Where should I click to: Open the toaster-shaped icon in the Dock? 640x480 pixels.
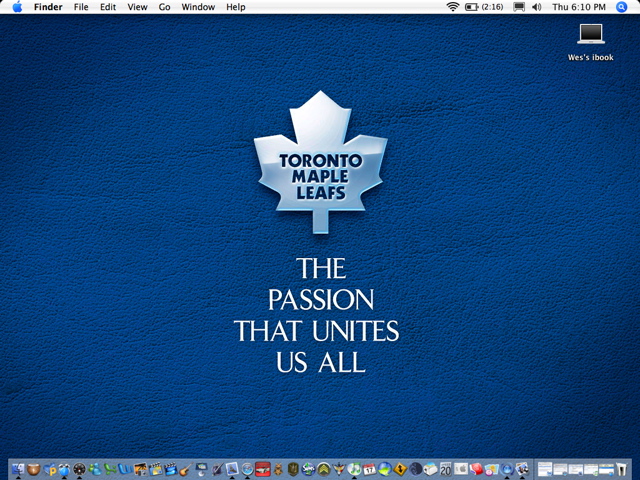(430, 469)
